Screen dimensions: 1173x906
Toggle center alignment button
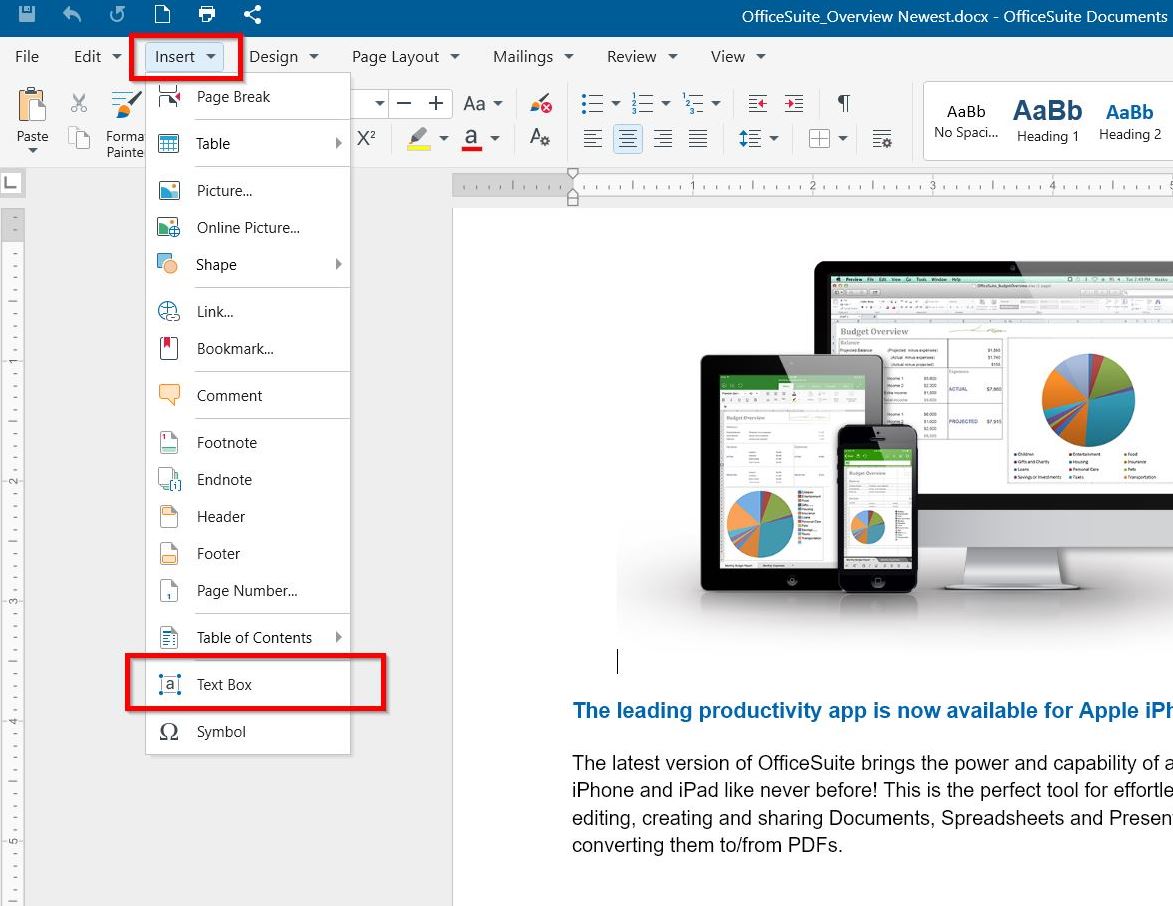click(x=628, y=138)
